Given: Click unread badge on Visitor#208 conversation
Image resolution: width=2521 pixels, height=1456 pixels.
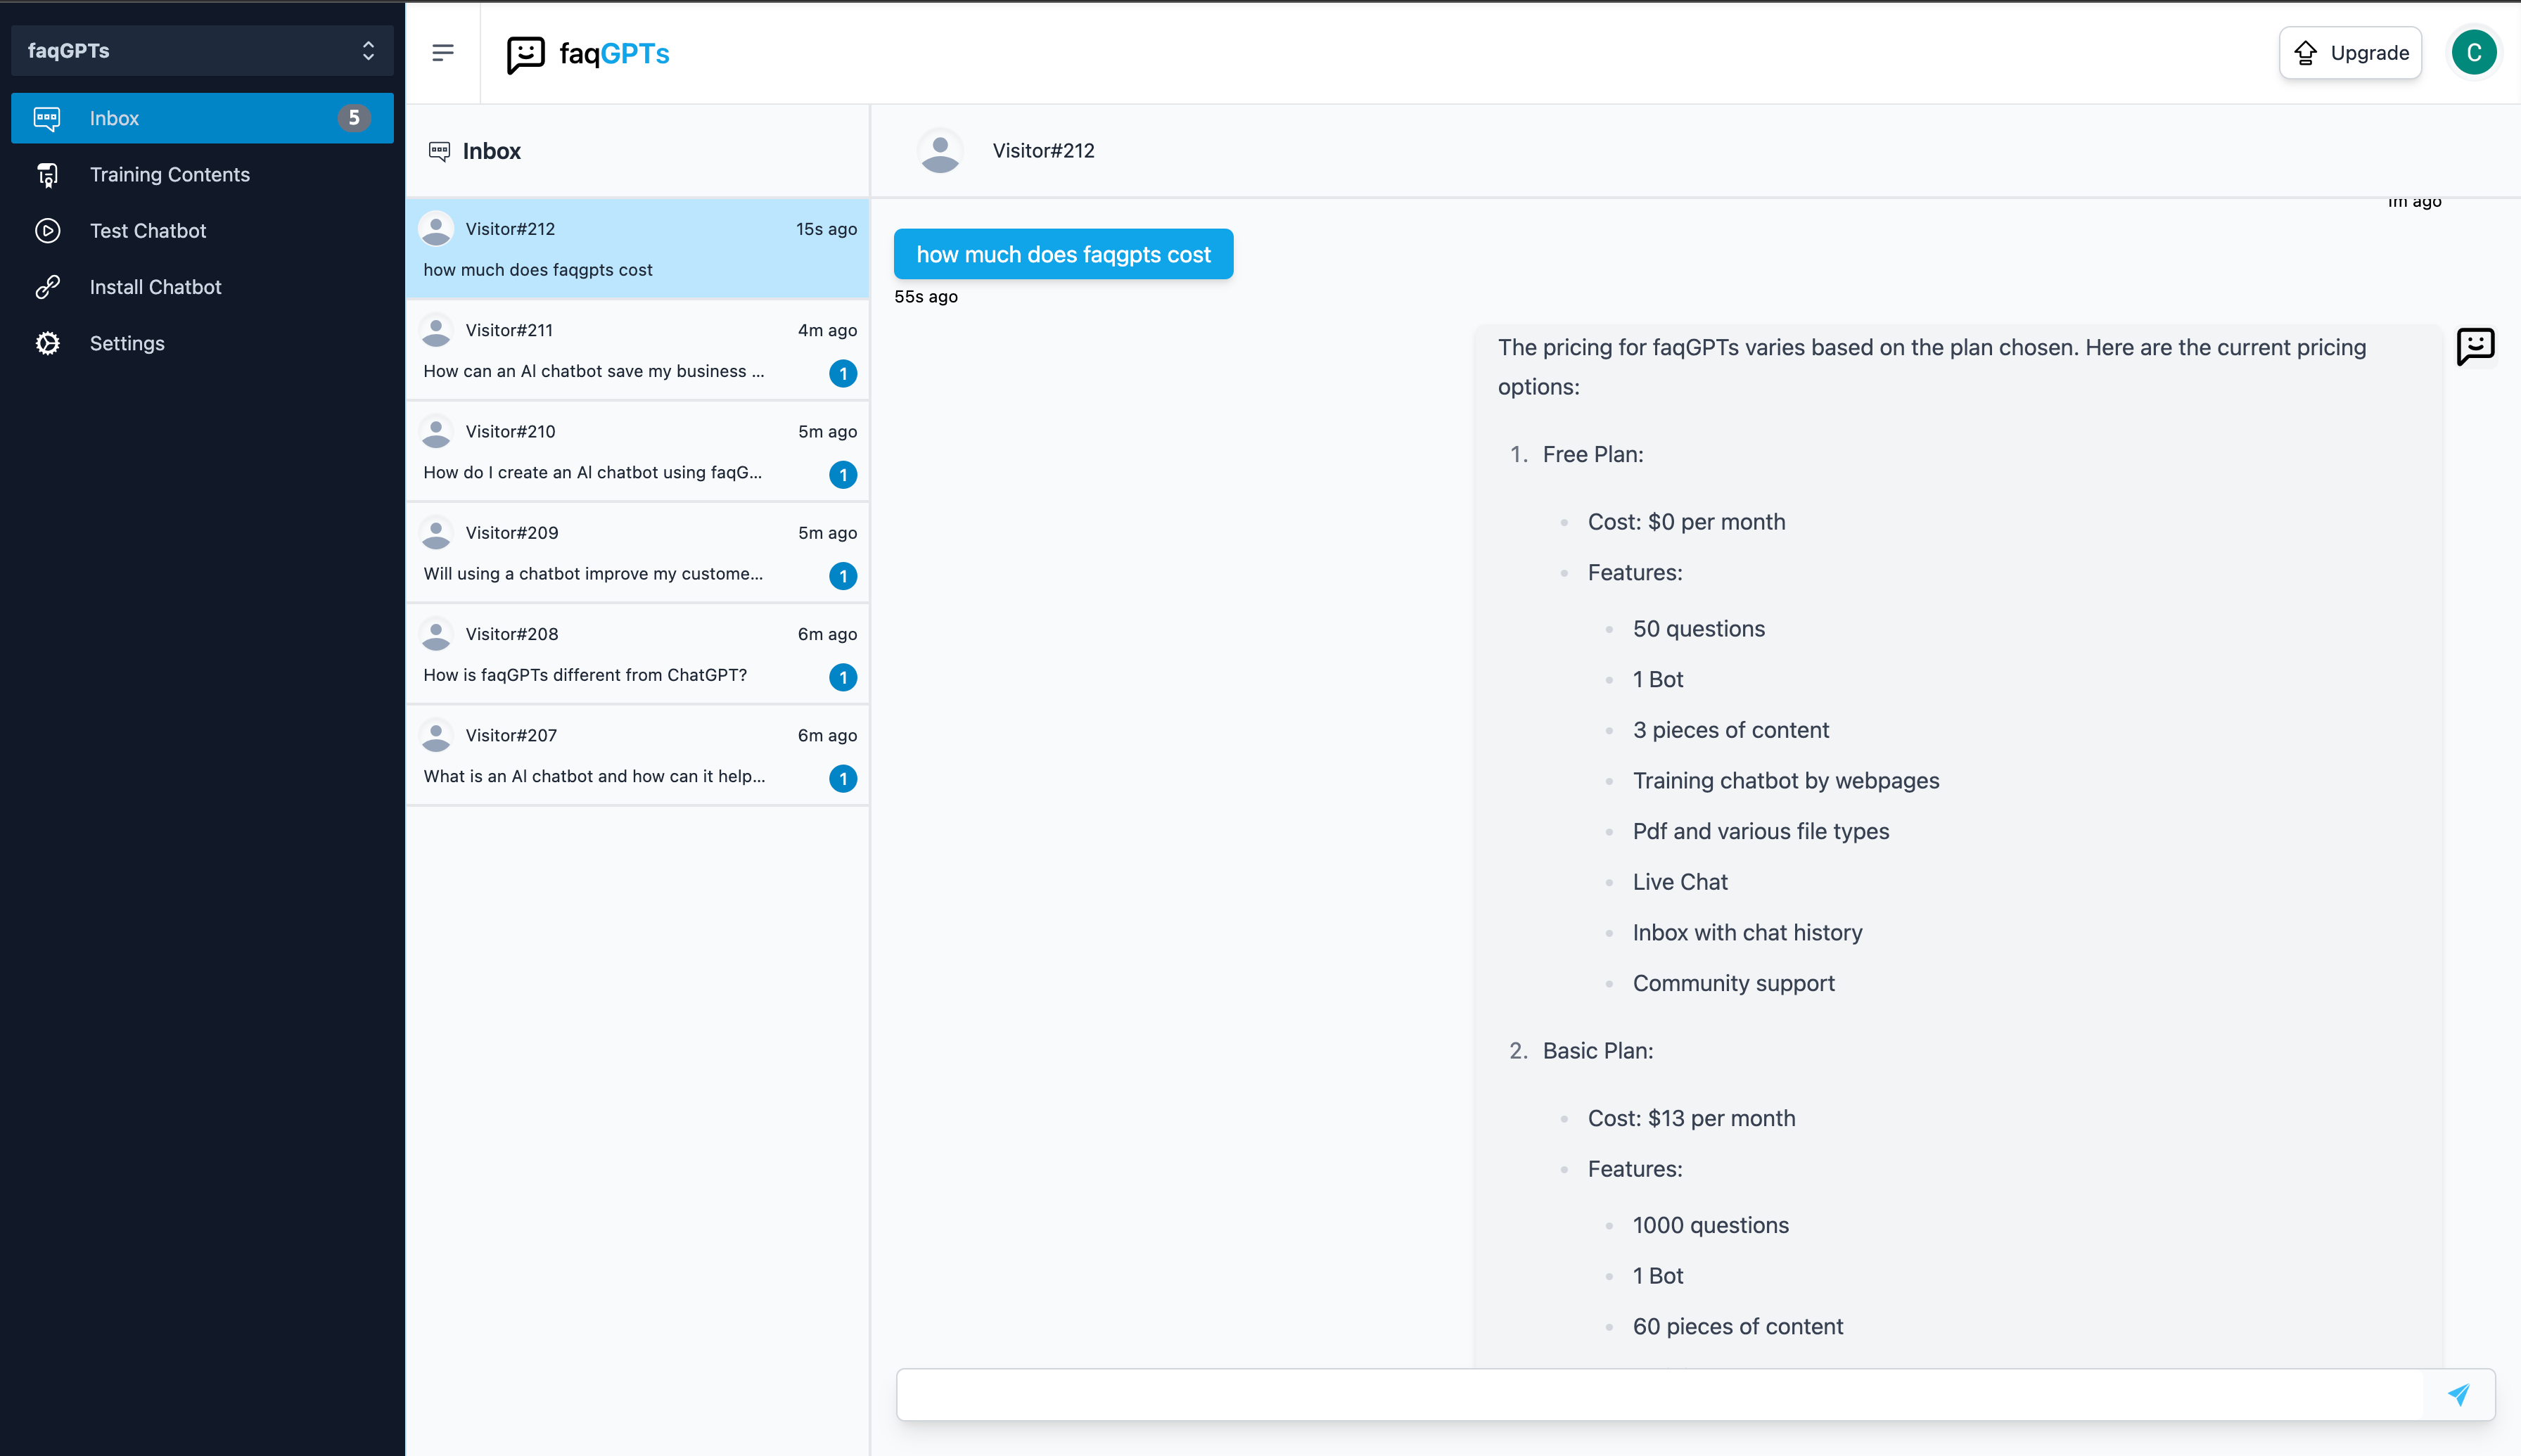Looking at the screenshot, I should [843, 677].
